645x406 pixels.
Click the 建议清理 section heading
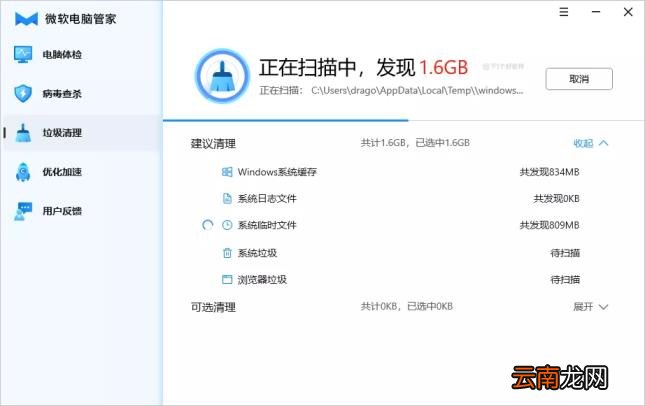click(213, 144)
